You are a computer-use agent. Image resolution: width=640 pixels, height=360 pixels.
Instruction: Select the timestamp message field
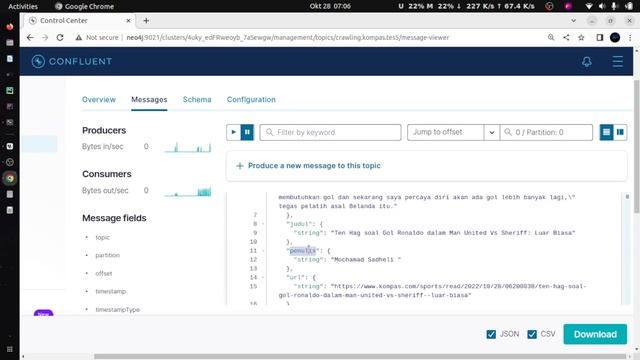(111, 291)
